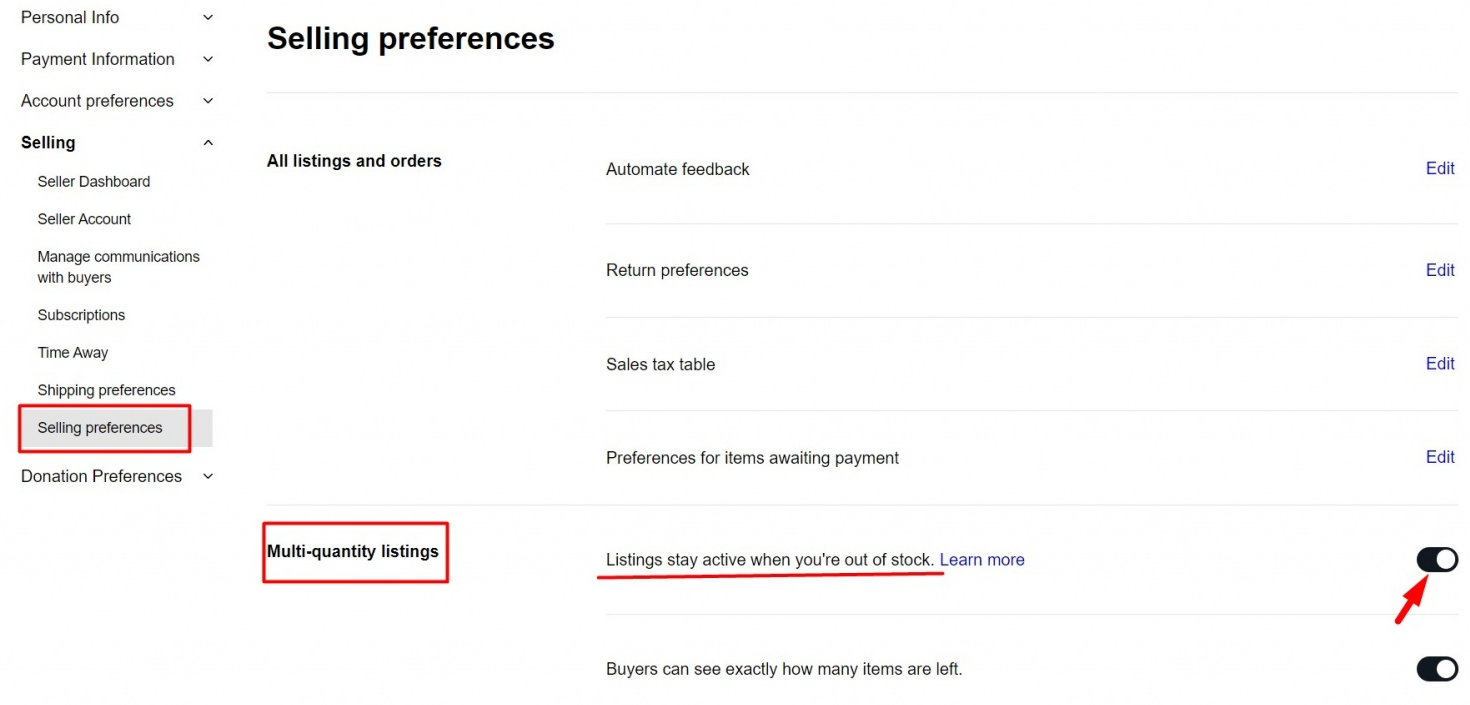
Task: Go to Seller Account page
Action: click(x=84, y=219)
